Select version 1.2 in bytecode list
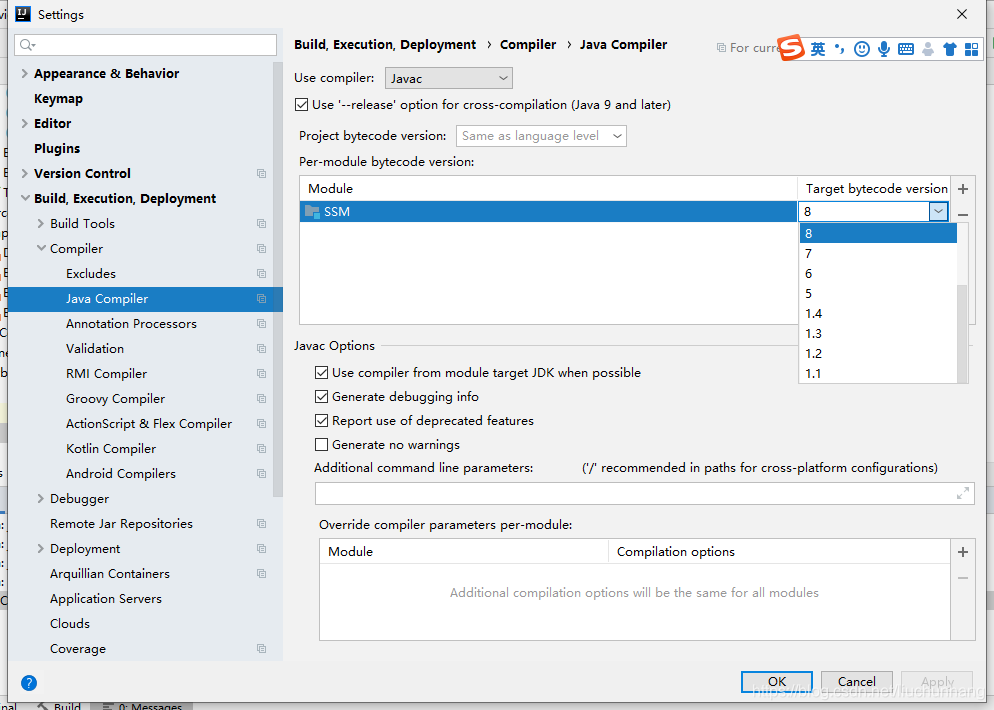 tap(878, 354)
